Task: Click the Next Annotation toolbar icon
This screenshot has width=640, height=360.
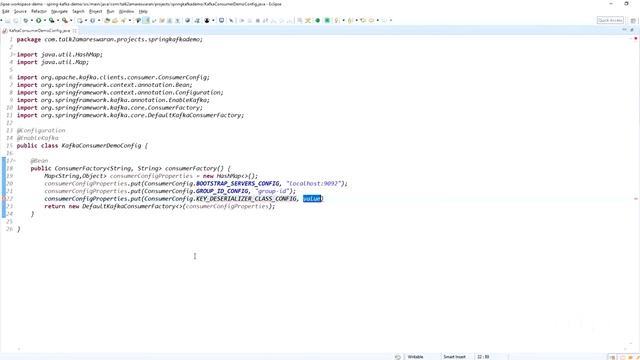Action: 336,20
